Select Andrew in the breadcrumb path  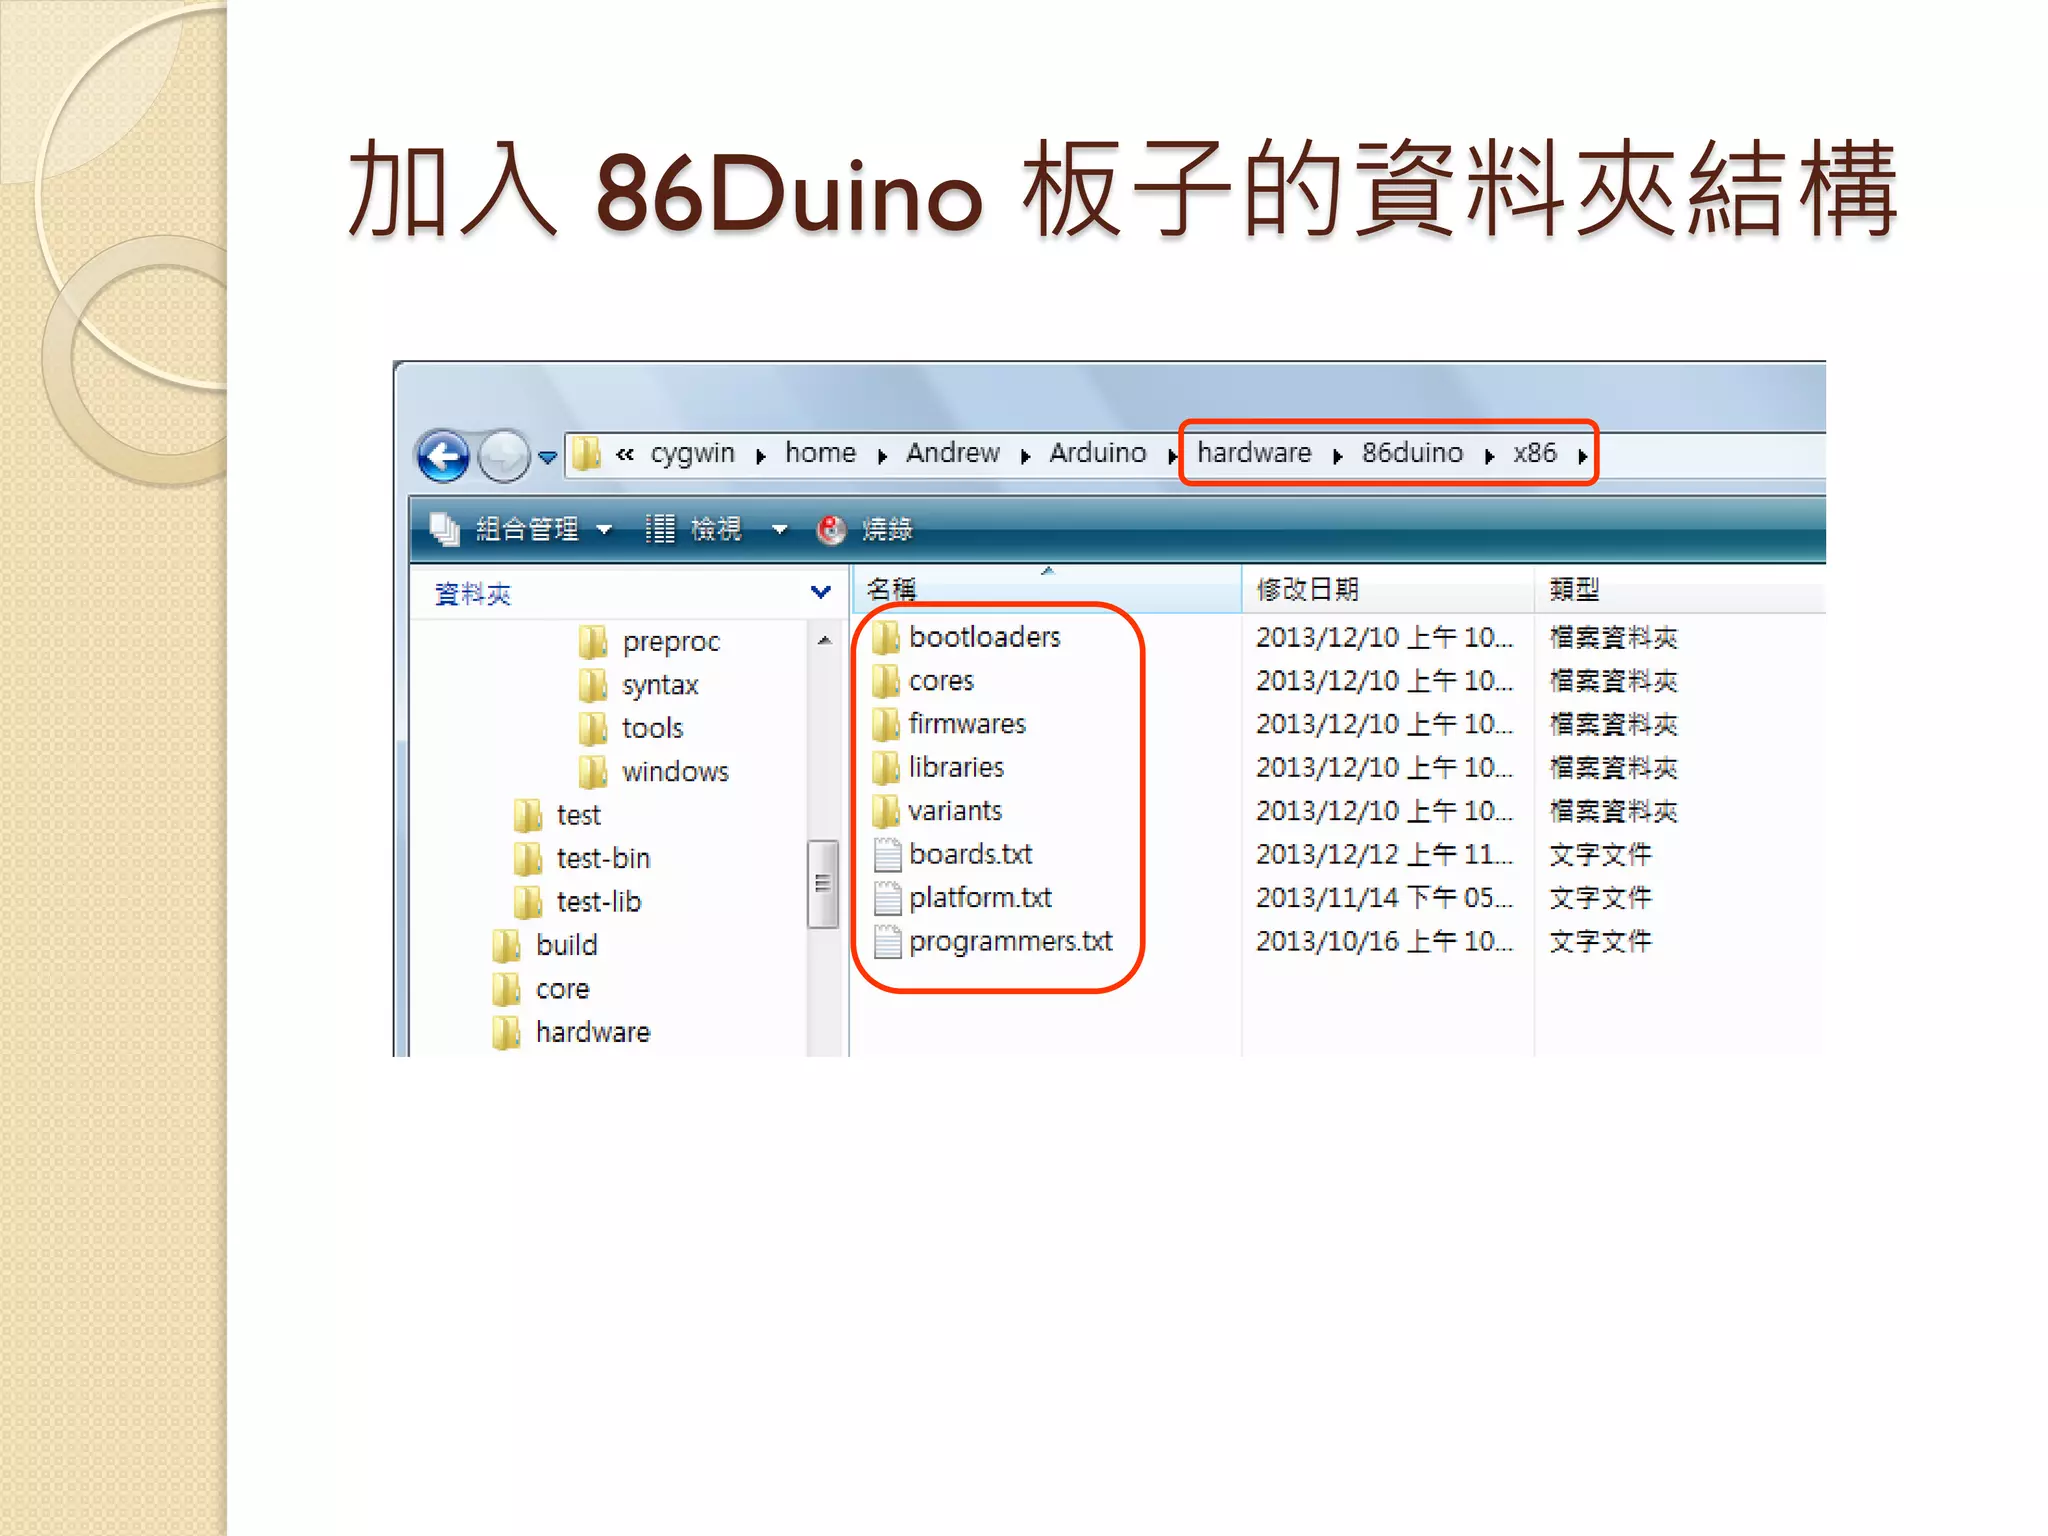click(x=952, y=453)
